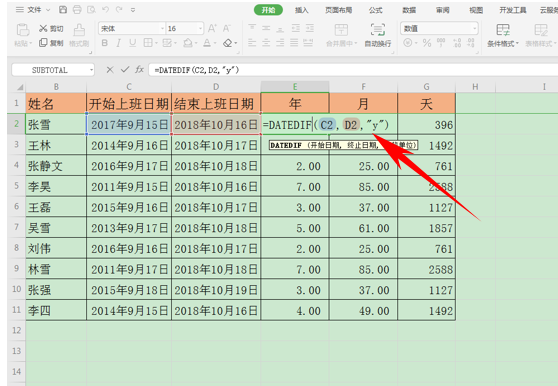Click the 剪切 cut button
Screen dimensions: 558x386
tap(51, 28)
